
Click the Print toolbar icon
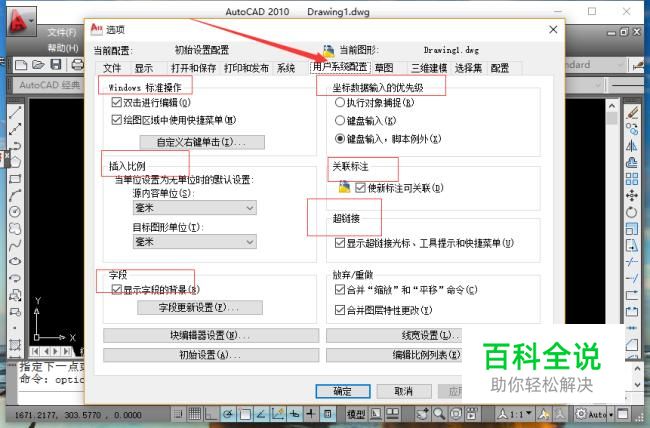[x=77, y=64]
